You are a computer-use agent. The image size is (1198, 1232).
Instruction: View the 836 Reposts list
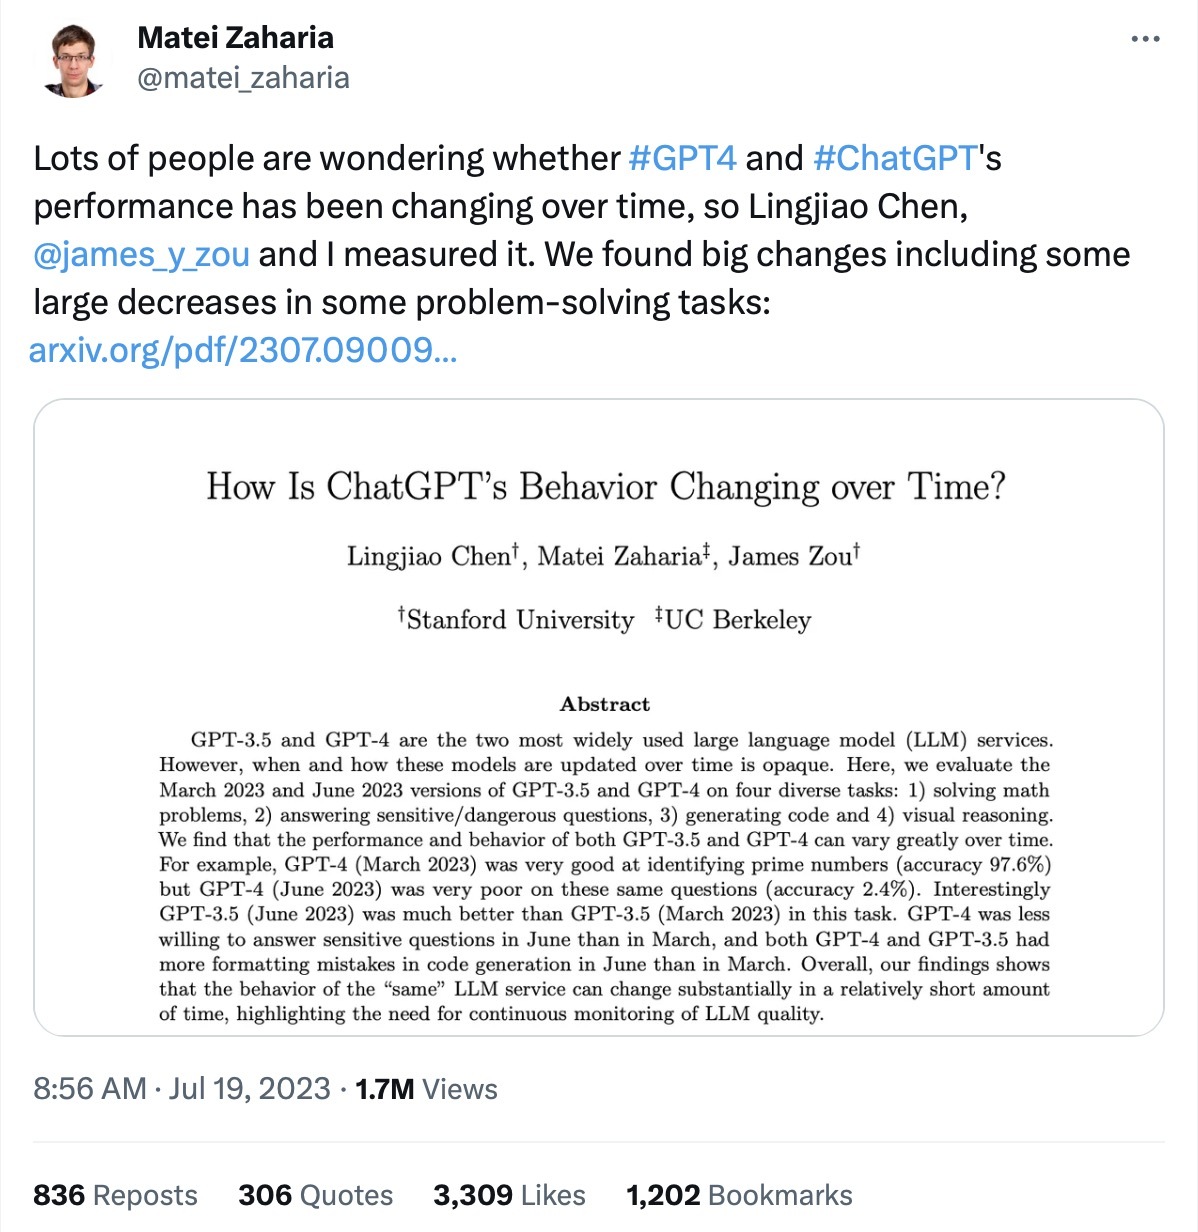115,1195
